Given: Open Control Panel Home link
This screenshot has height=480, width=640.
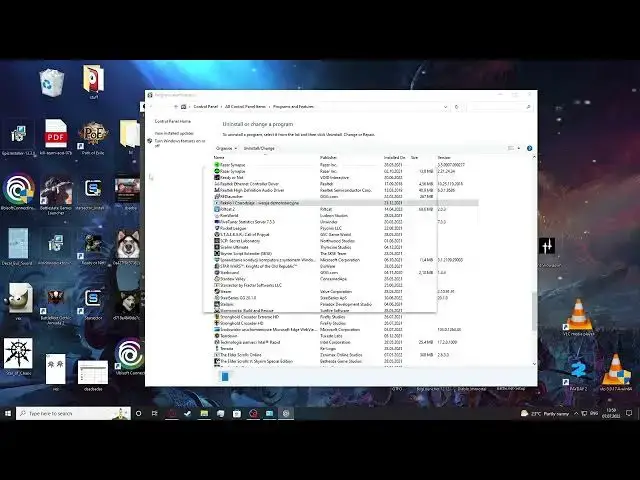Looking at the screenshot, I should 172,121.
